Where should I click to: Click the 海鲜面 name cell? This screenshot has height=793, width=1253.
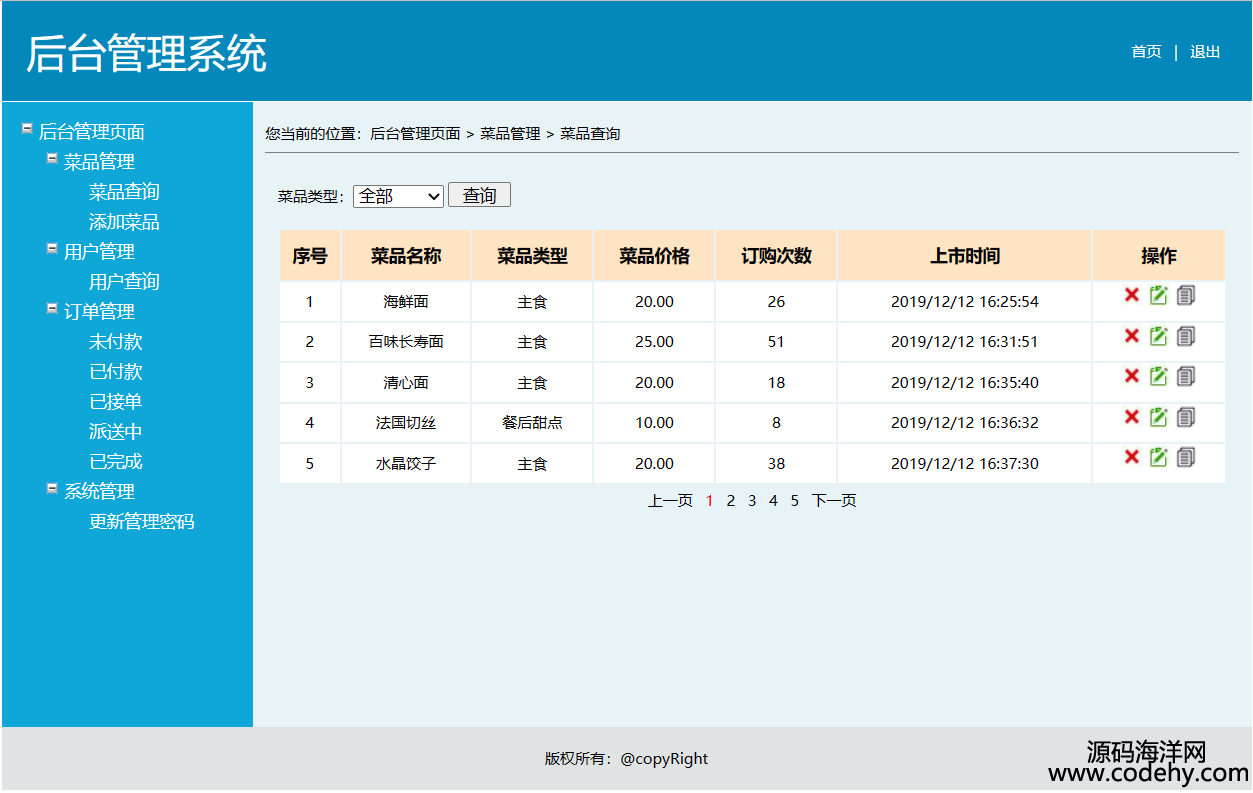tap(406, 302)
